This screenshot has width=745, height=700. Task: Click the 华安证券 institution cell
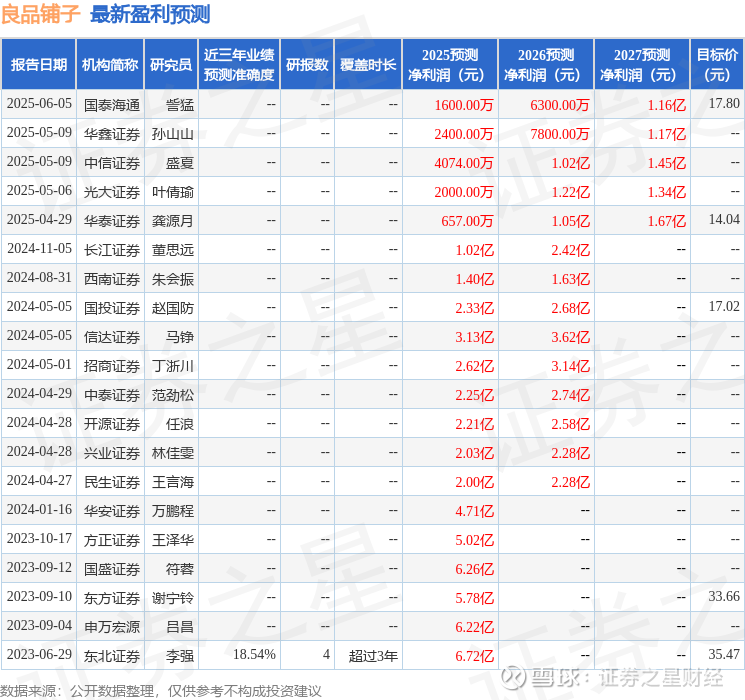click(112, 511)
